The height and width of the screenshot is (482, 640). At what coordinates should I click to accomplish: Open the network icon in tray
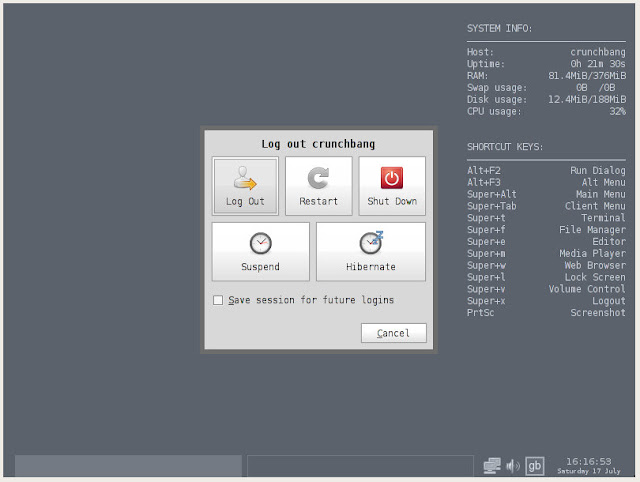click(492, 466)
